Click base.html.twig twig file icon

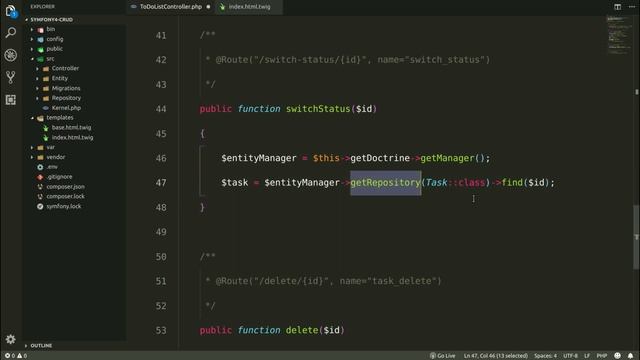click(x=46, y=128)
